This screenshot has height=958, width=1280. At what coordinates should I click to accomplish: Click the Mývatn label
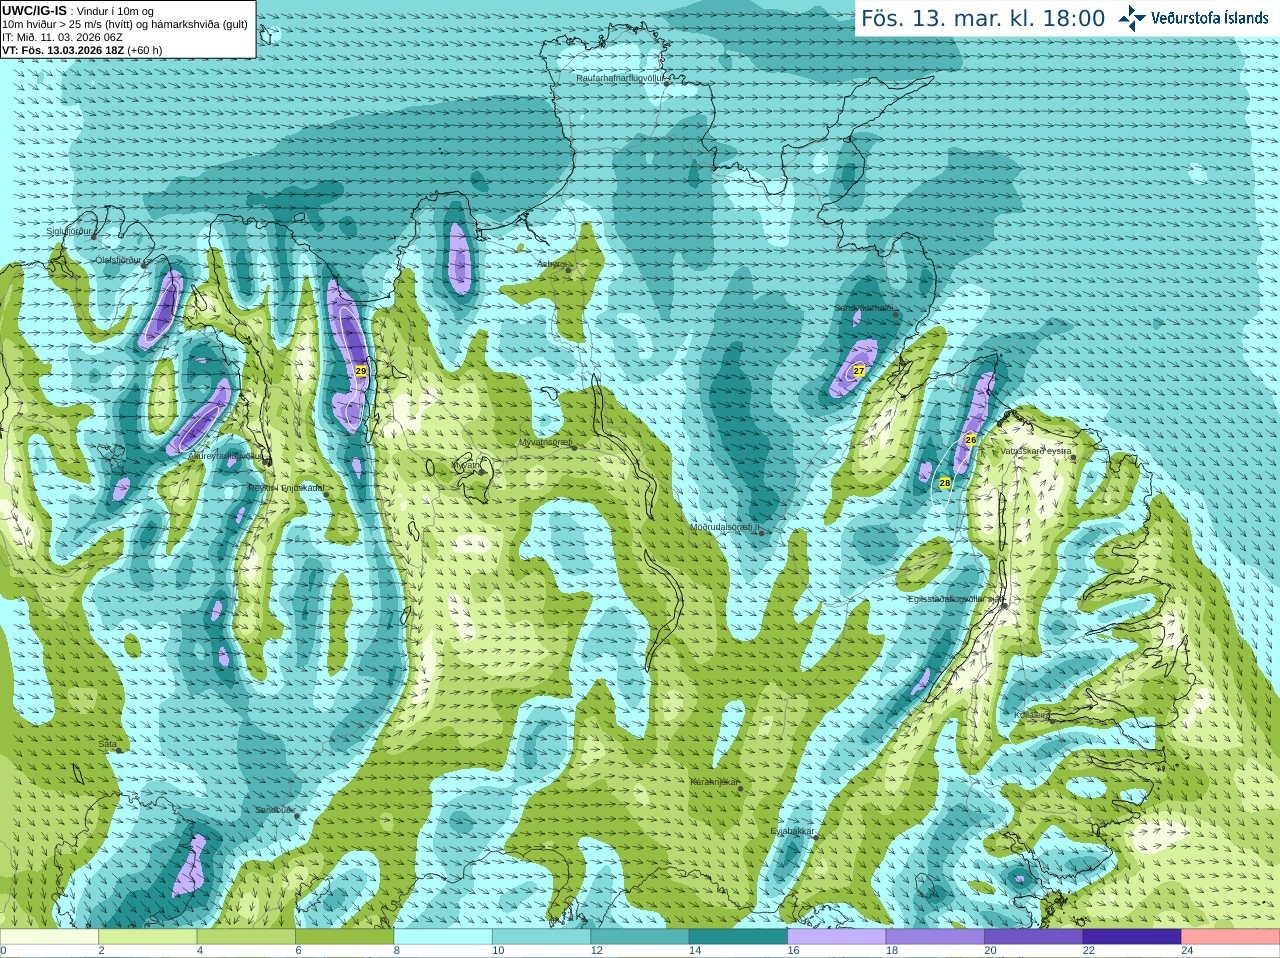(x=467, y=465)
